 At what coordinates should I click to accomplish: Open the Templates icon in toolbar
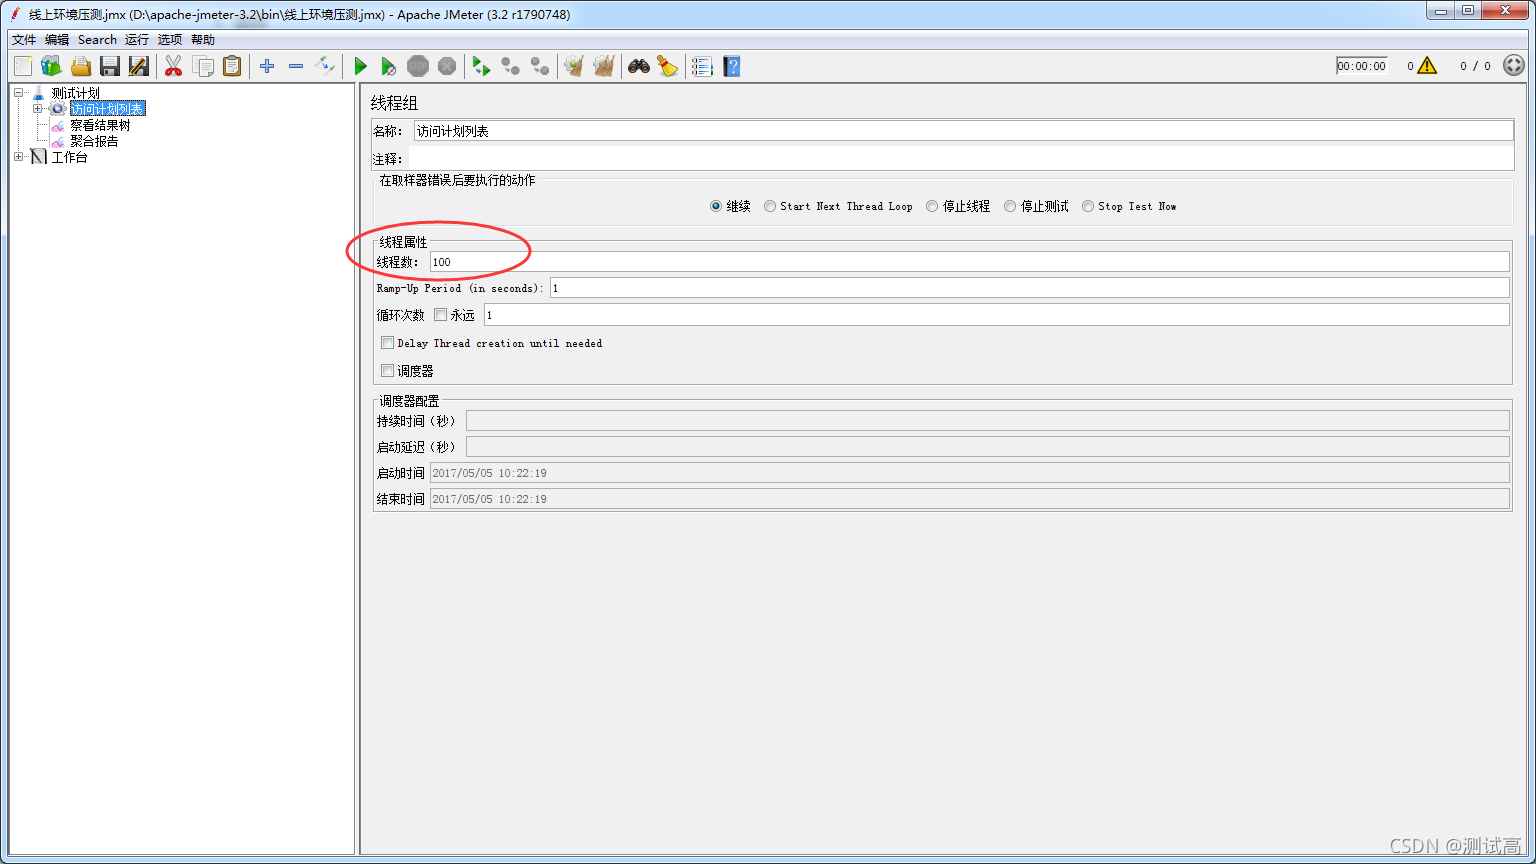[x=51, y=66]
